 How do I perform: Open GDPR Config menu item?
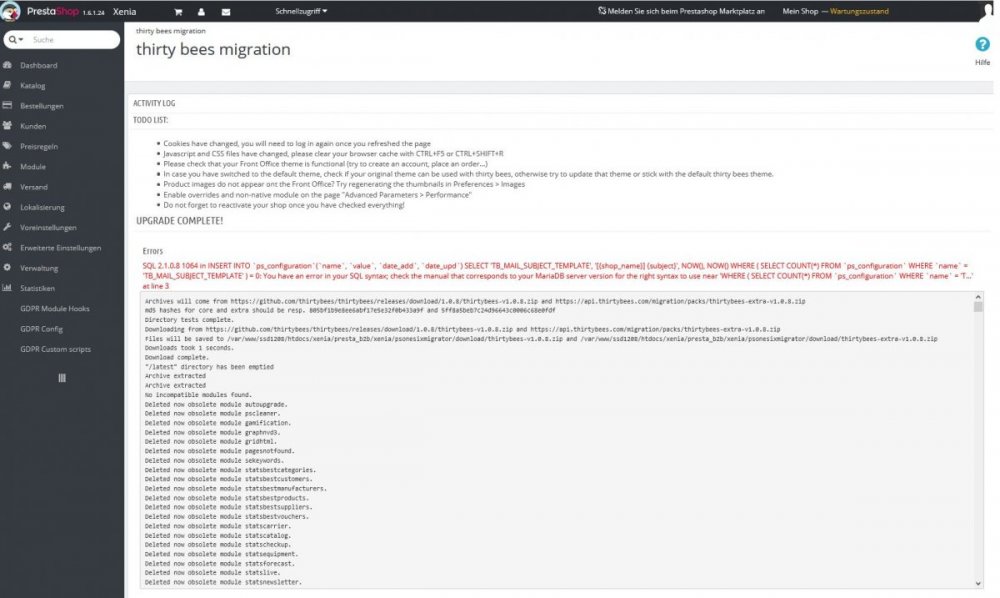(x=42, y=328)
